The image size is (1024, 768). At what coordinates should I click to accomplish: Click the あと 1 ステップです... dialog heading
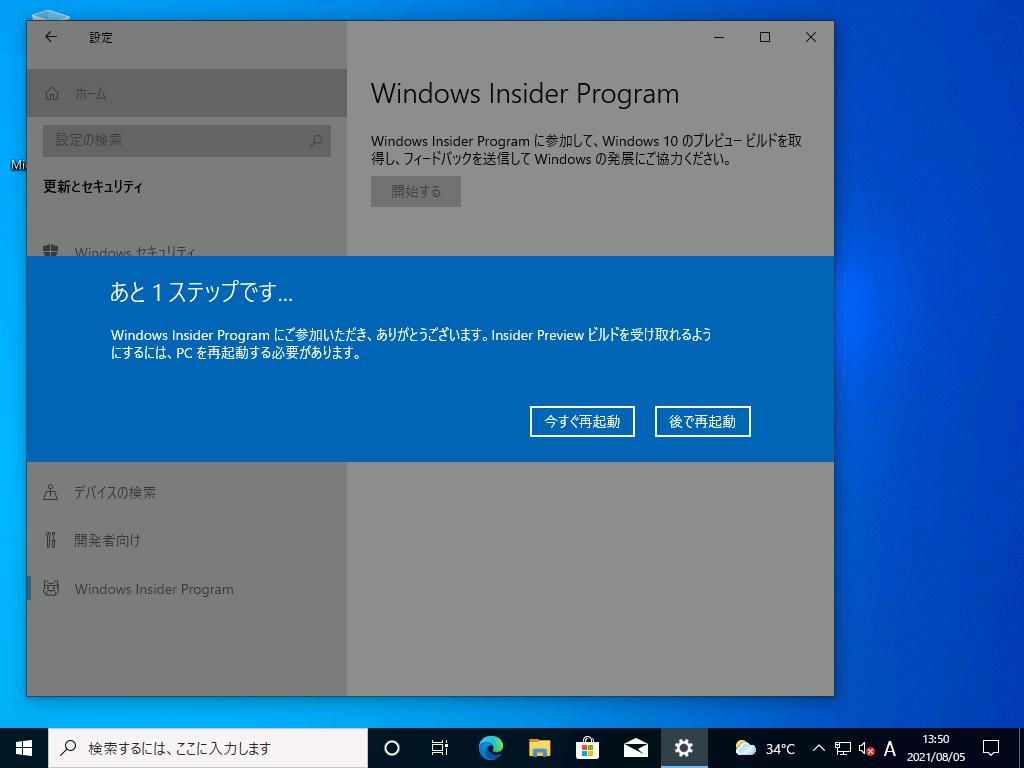click(x=202, y=292)
